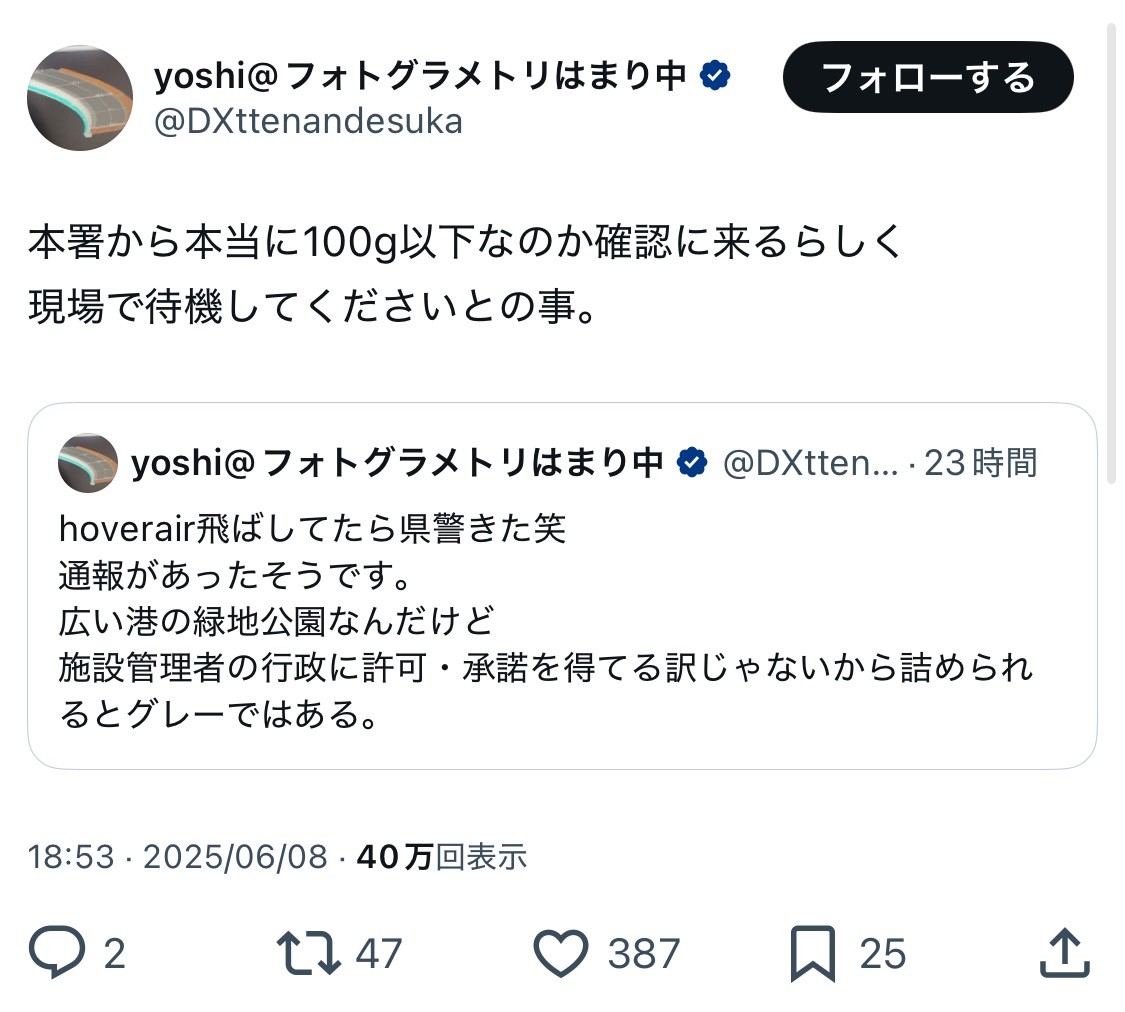Click the 23時間 timestamp in the quoted post

pos(980,463)
